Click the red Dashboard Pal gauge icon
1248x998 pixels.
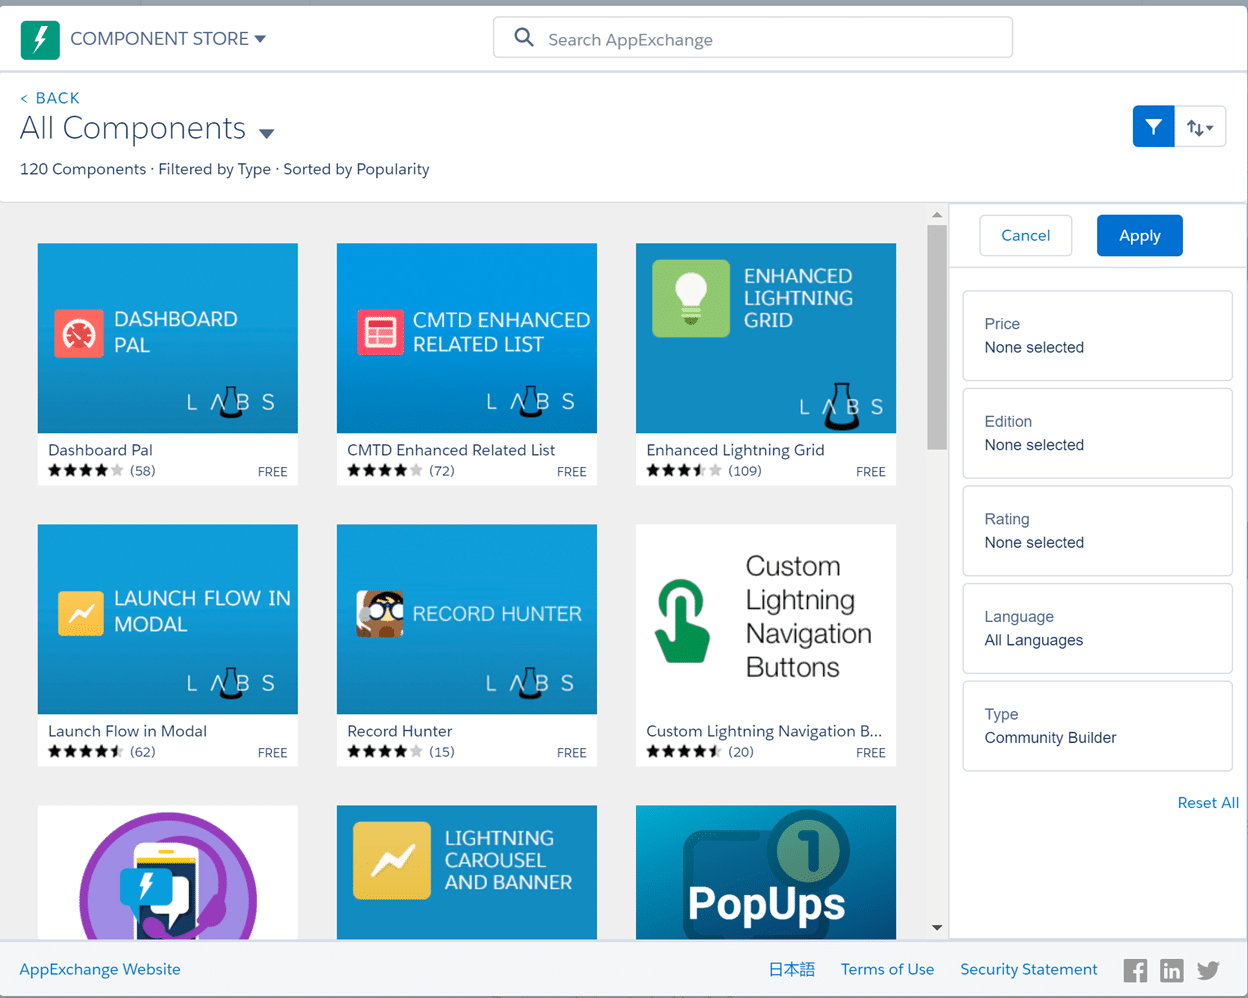79,333
